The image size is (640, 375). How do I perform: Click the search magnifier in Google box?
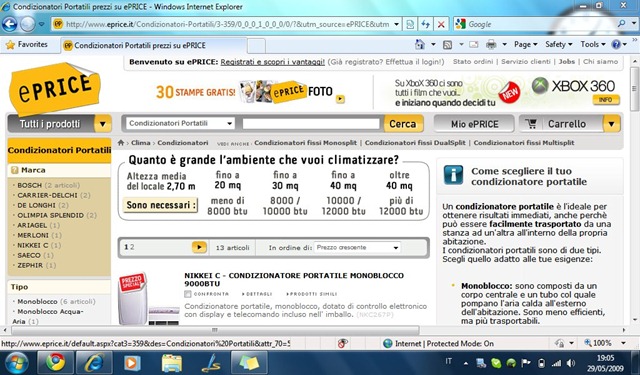[622, 24]
